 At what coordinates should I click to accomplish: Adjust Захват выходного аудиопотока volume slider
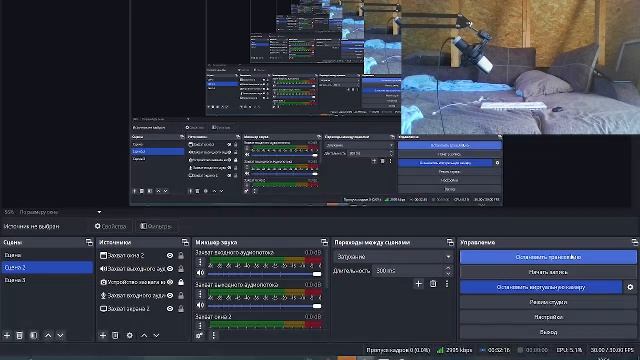264,306
